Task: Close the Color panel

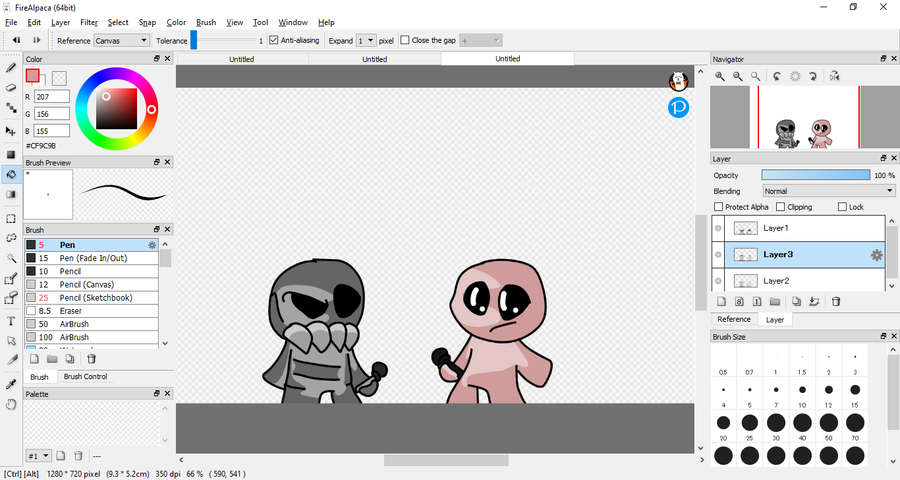Action: [167, 59]
